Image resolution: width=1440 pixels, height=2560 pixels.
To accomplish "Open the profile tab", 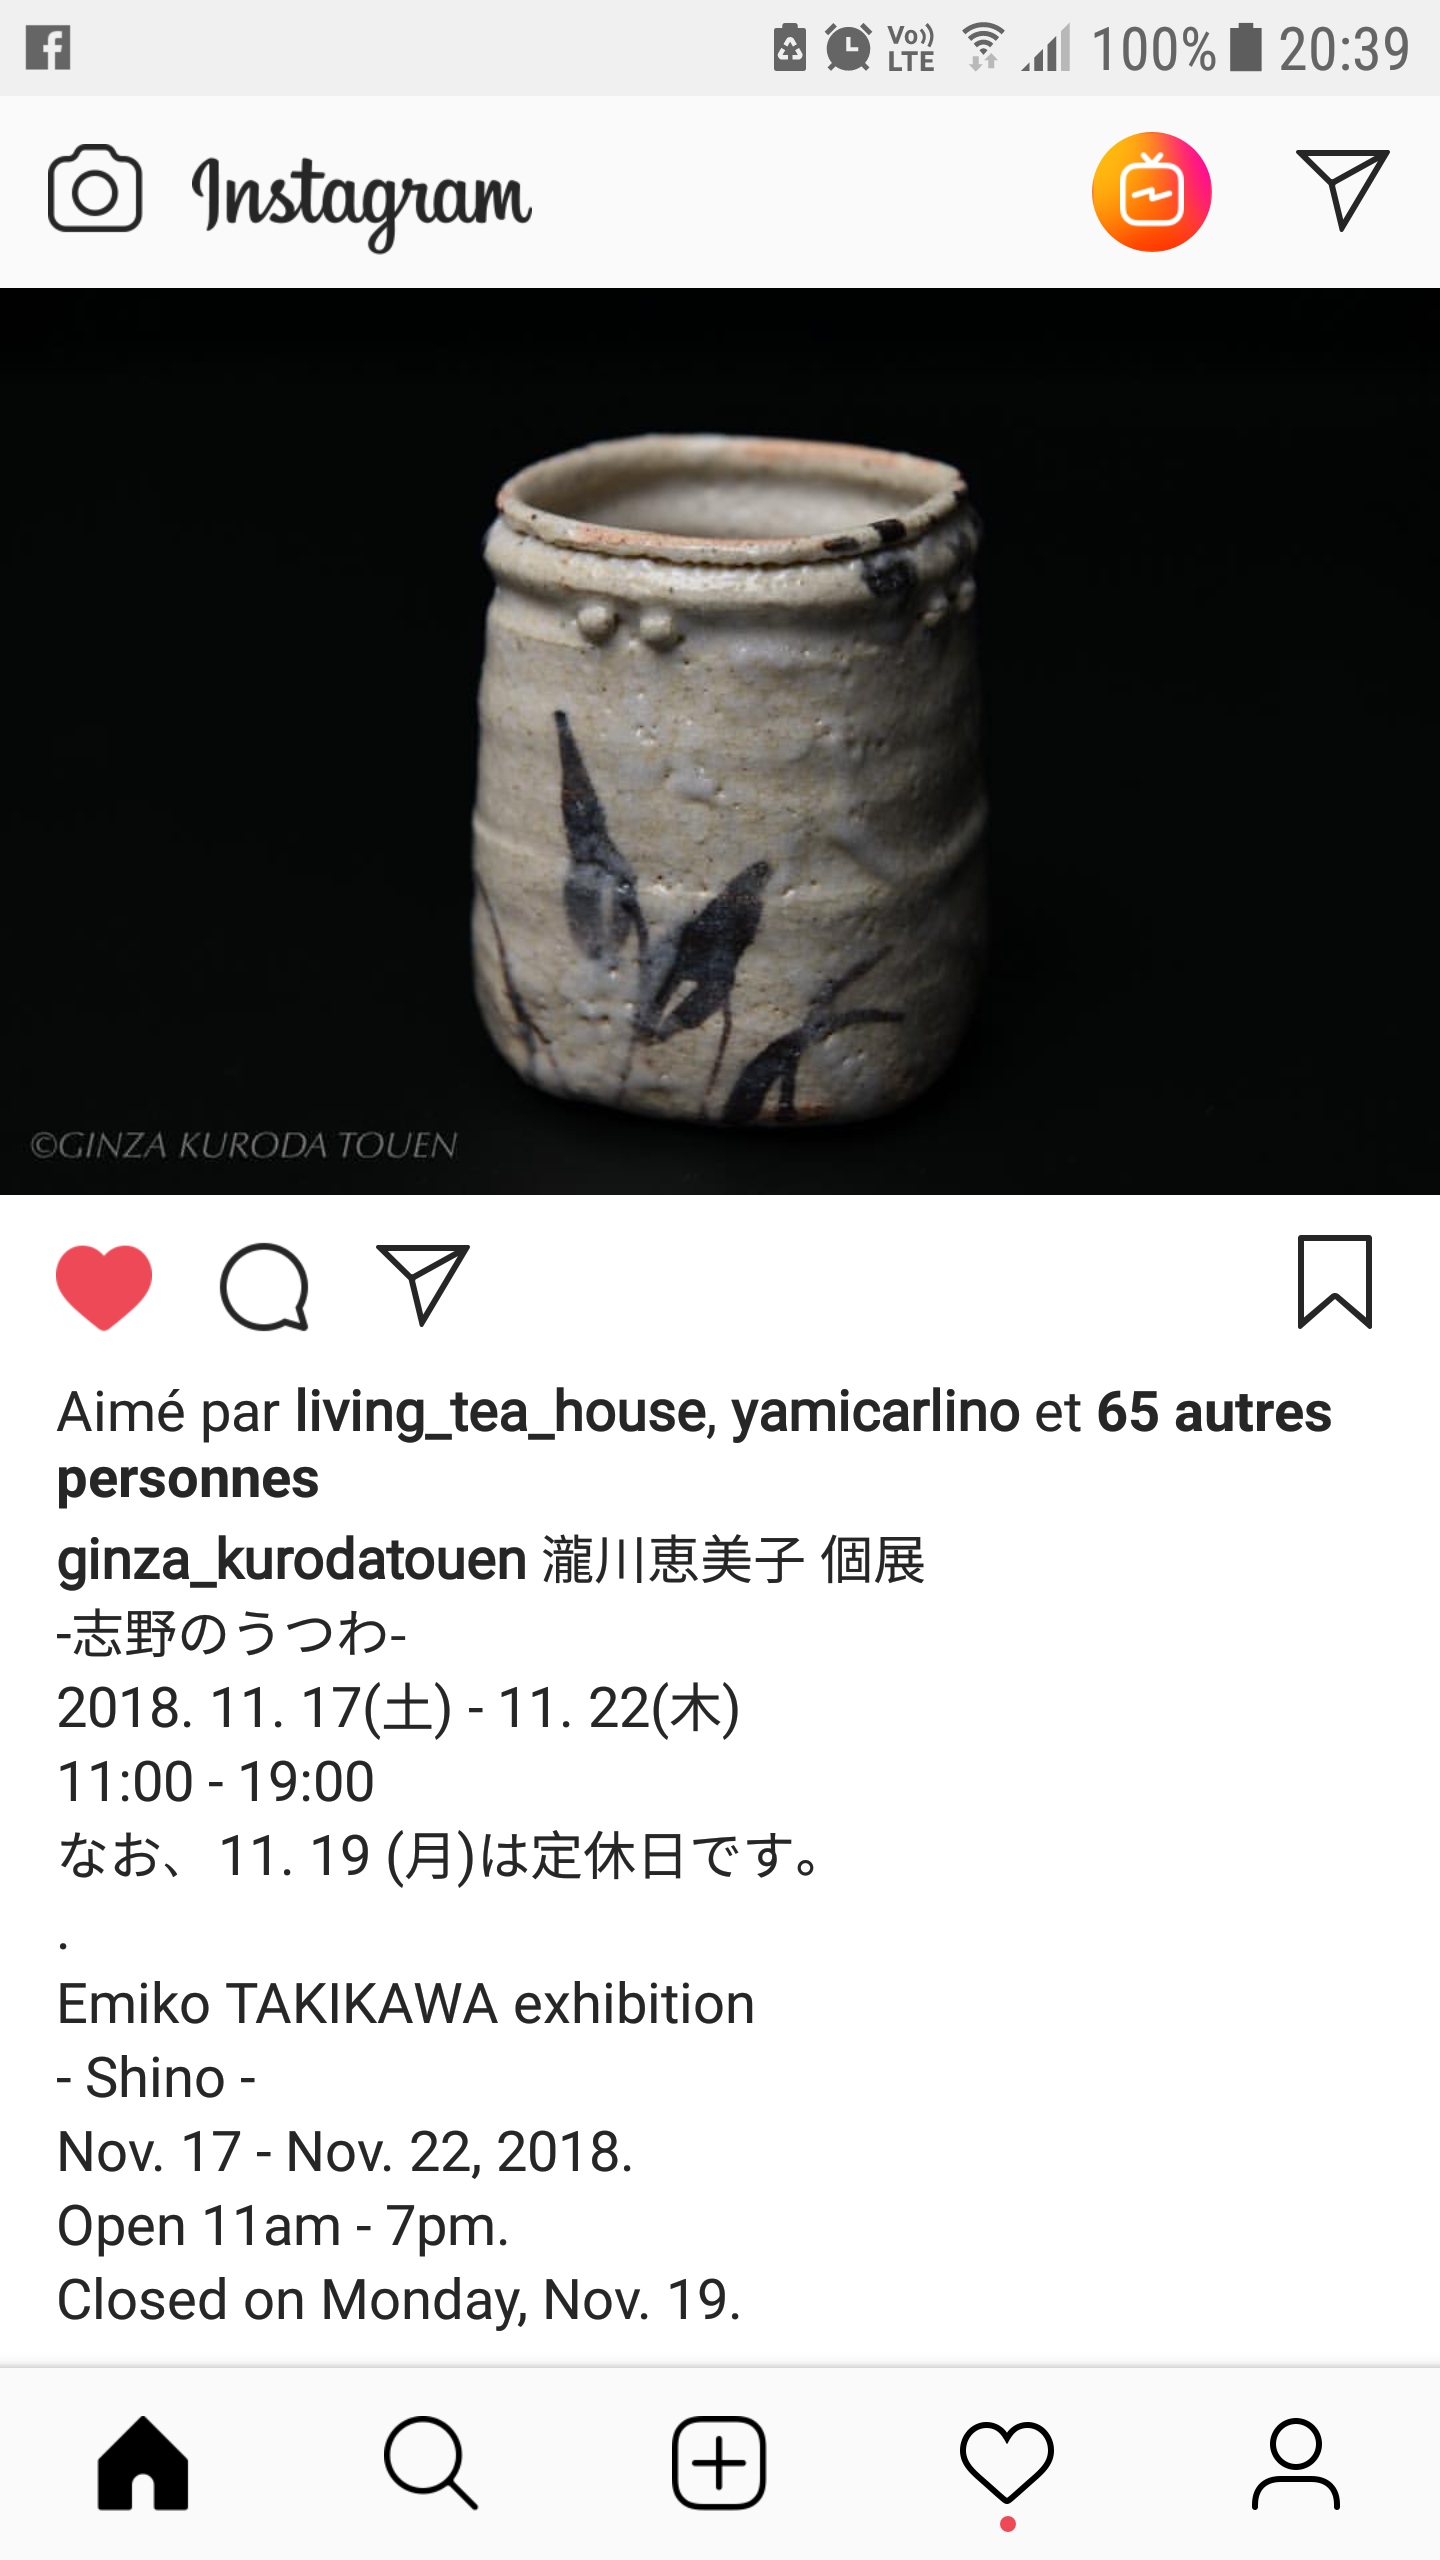I will tap(1295, 2463).
